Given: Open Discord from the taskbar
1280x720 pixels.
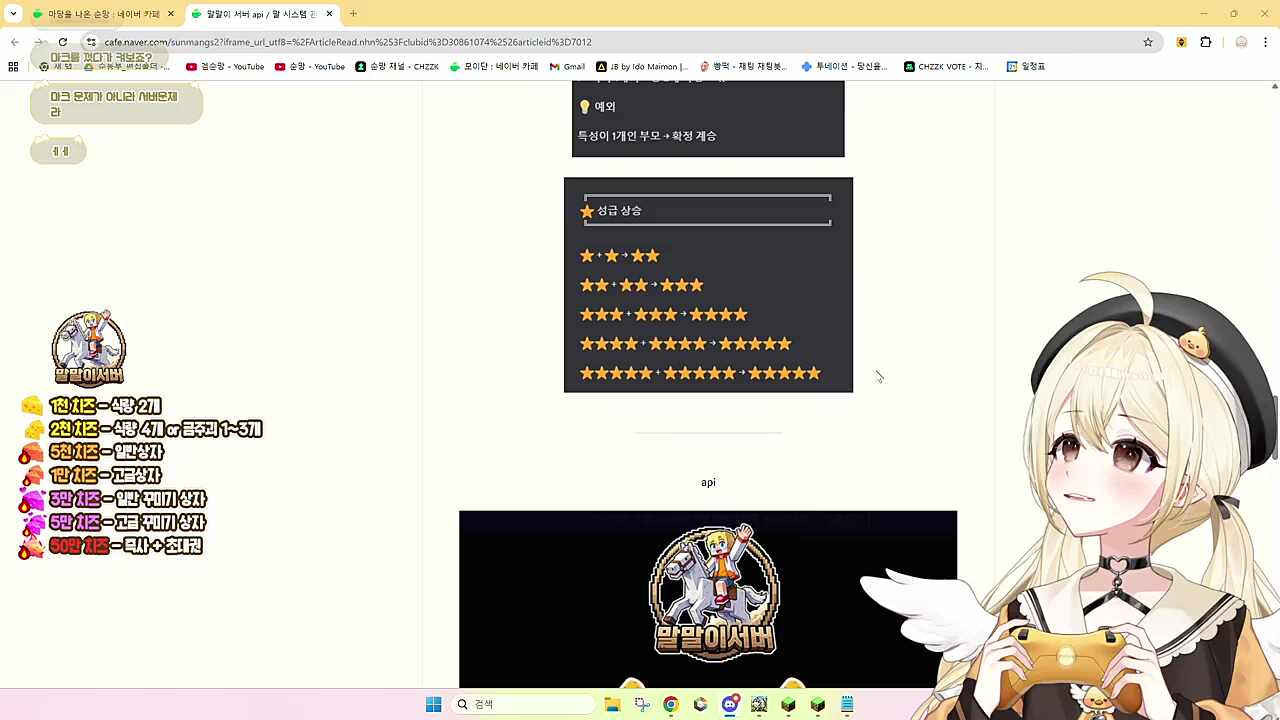Looking at the screenshot, I should pyautogui.click(x=730, y=705).
